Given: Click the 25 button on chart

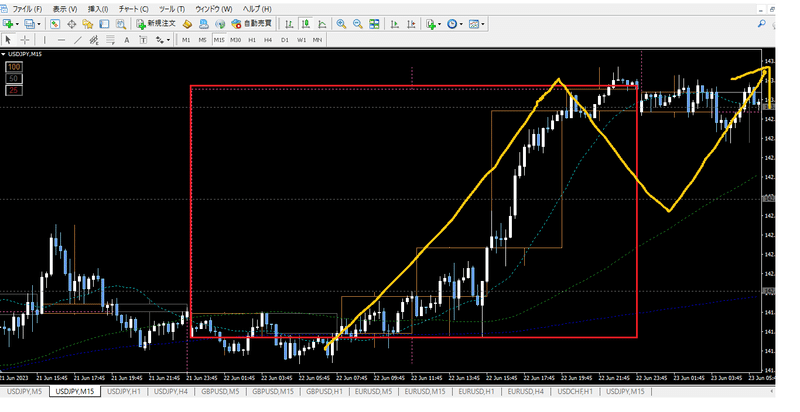Looking at the screenshot, I should pos(14,90).
